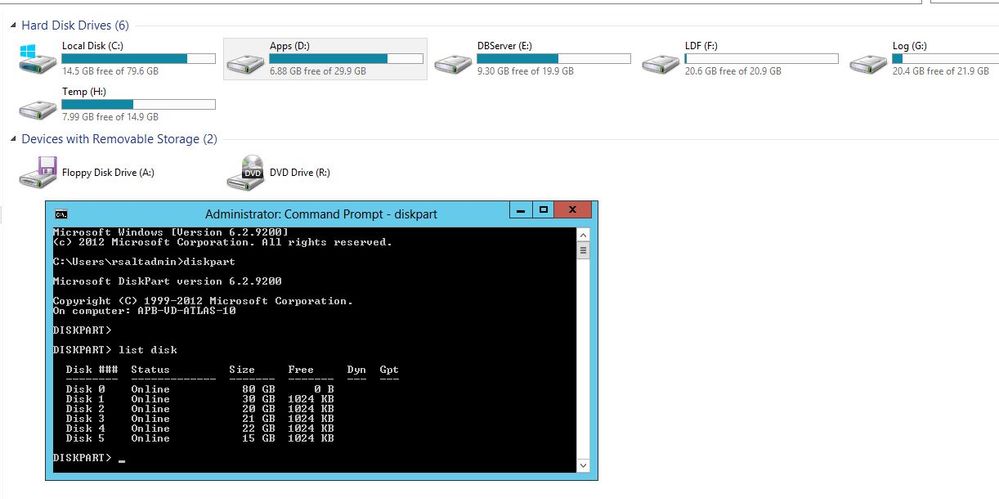Click the Disk 0 row in diskpart output
999x499 pixels.
coord(200,389)
